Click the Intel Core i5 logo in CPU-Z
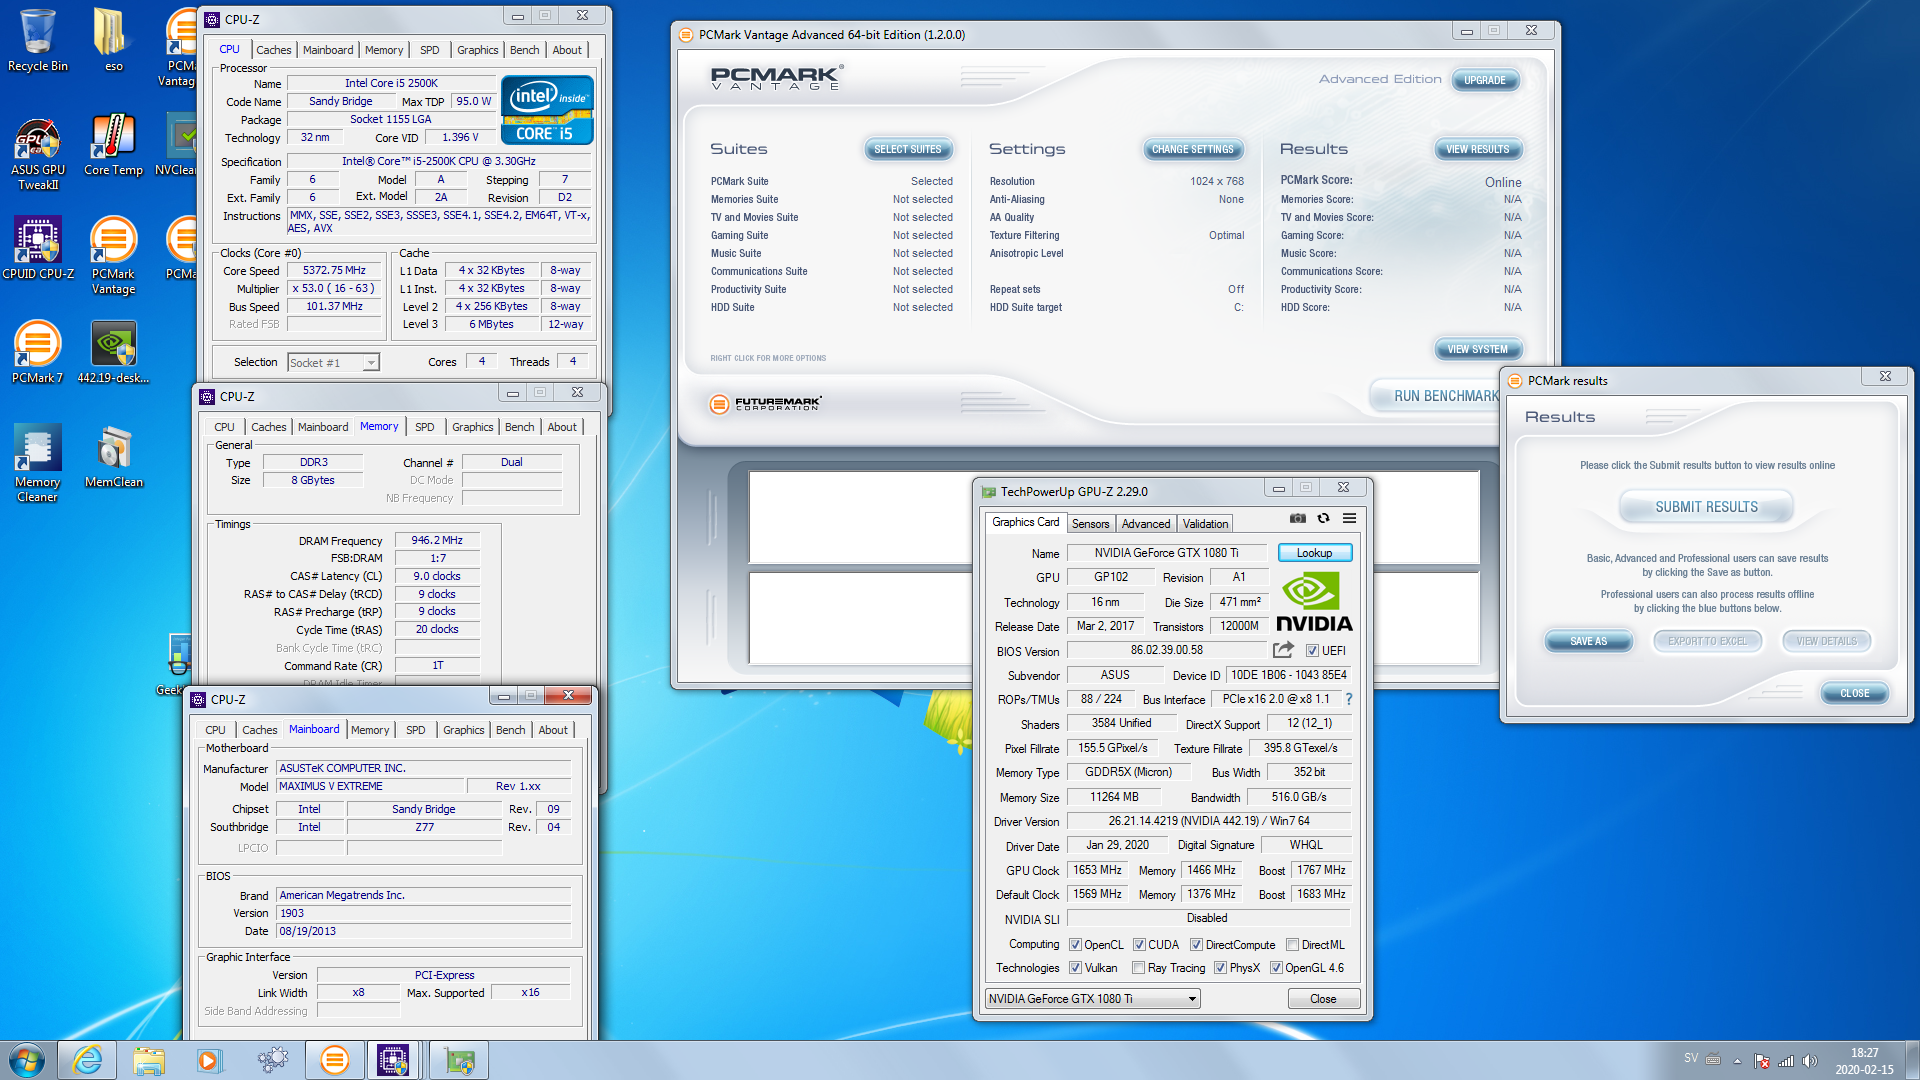The height and width of the screenshot is (1080, 1920). pyautogui.click(x=547, y=110)
